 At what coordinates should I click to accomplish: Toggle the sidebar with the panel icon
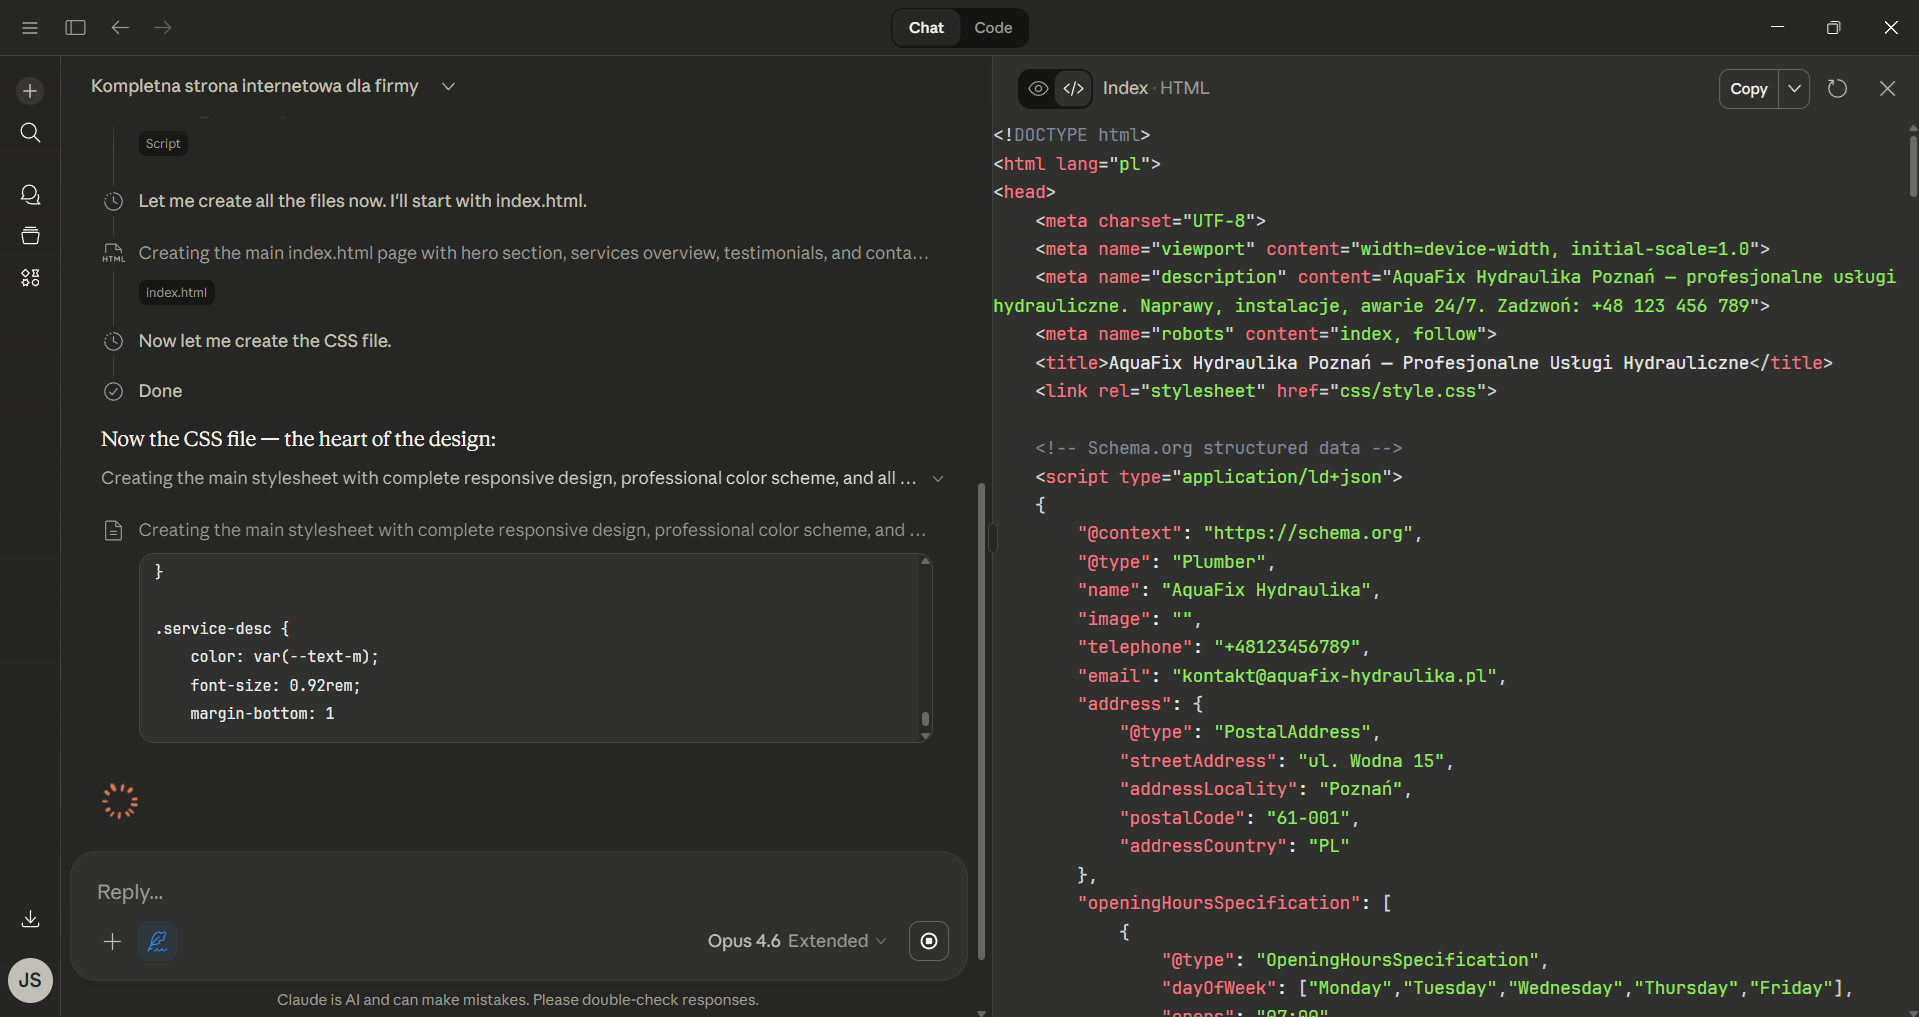coord(75,27)
